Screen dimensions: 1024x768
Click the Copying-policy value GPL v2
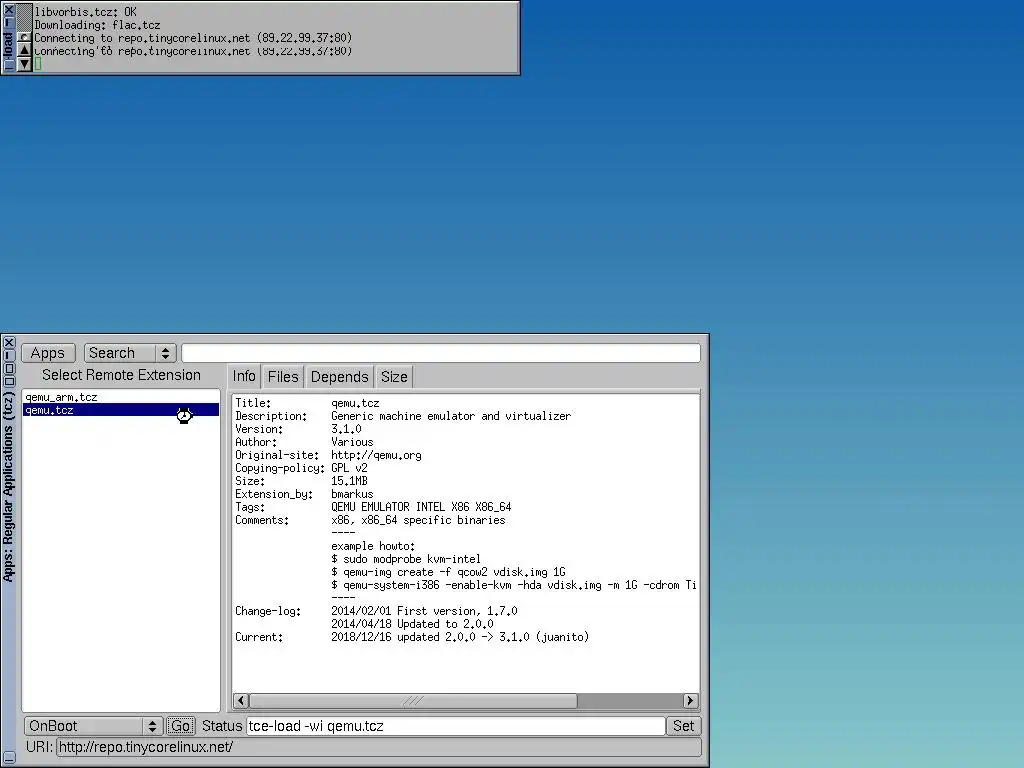click(x=349, y=468)
